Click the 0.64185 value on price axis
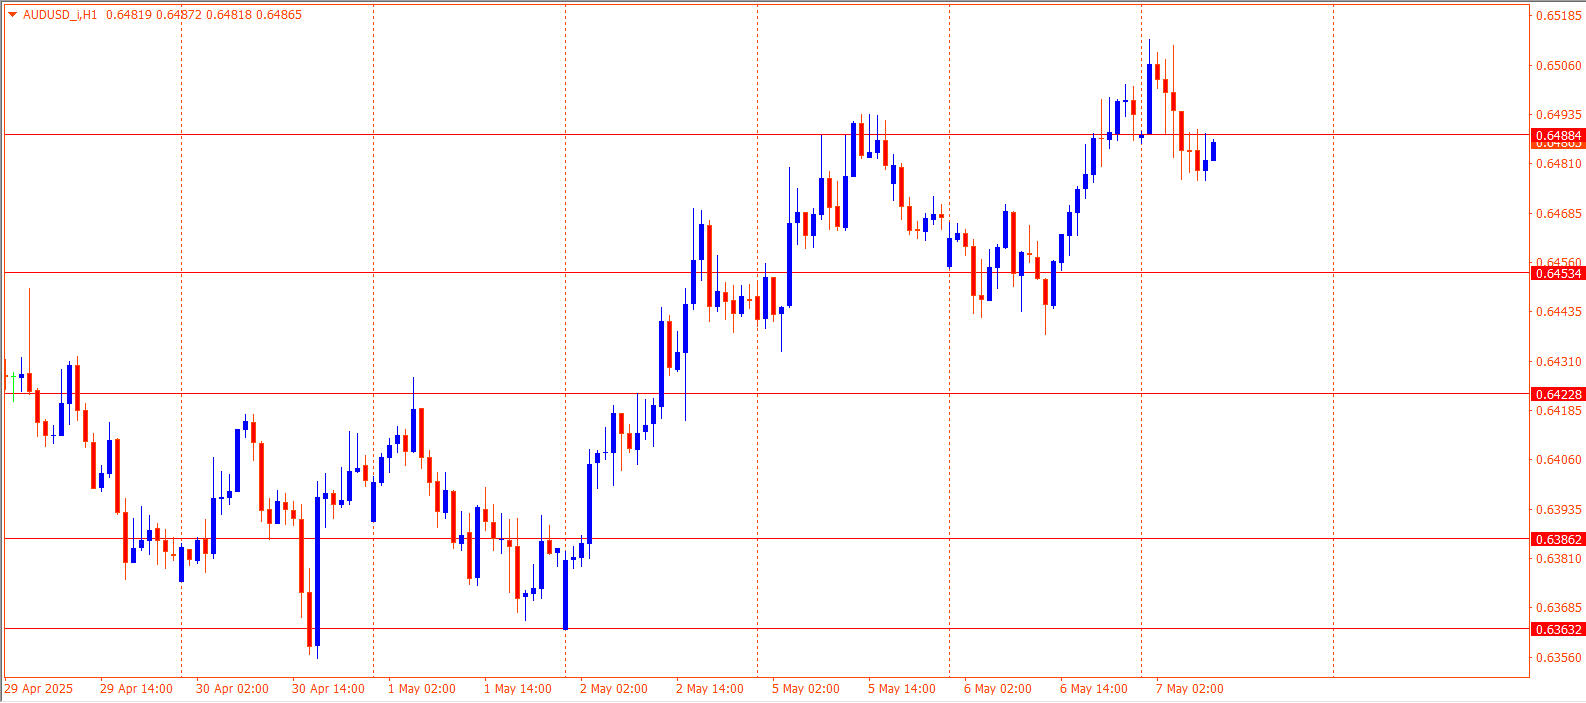 point(1559,411)
